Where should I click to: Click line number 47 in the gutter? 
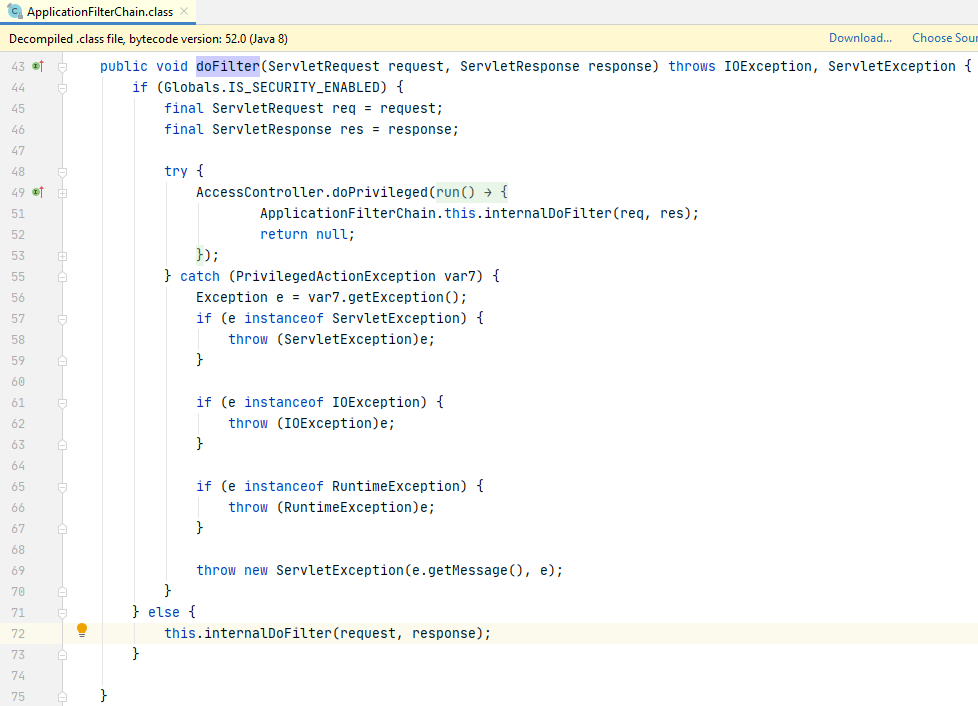tap(18, 151)
